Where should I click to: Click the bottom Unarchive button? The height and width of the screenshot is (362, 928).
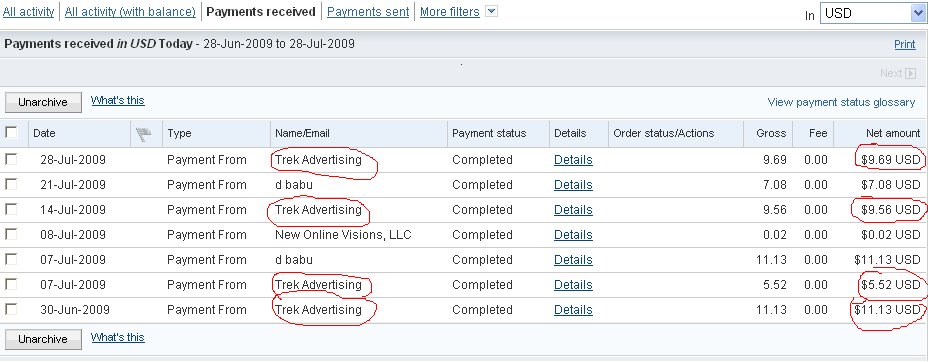[x=43, y=340]
